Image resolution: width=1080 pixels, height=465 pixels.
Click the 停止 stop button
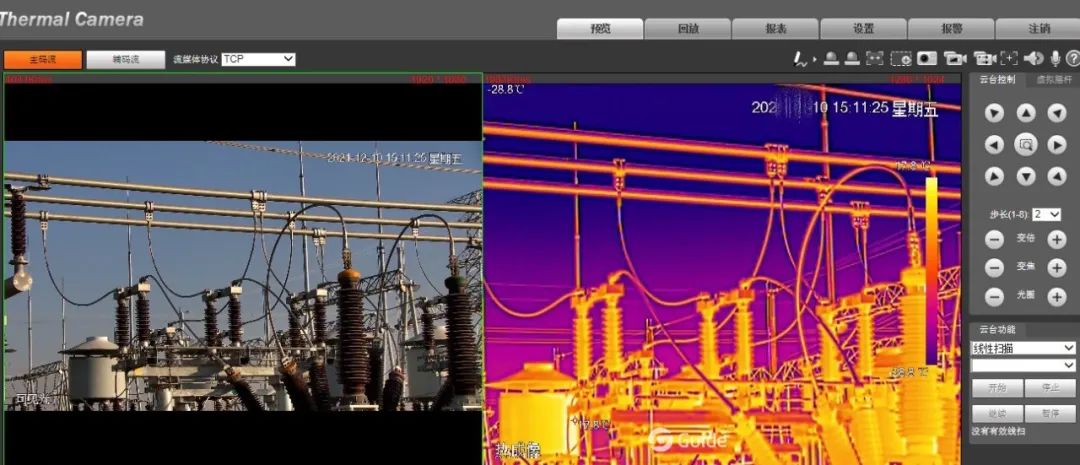(1050, 388)
